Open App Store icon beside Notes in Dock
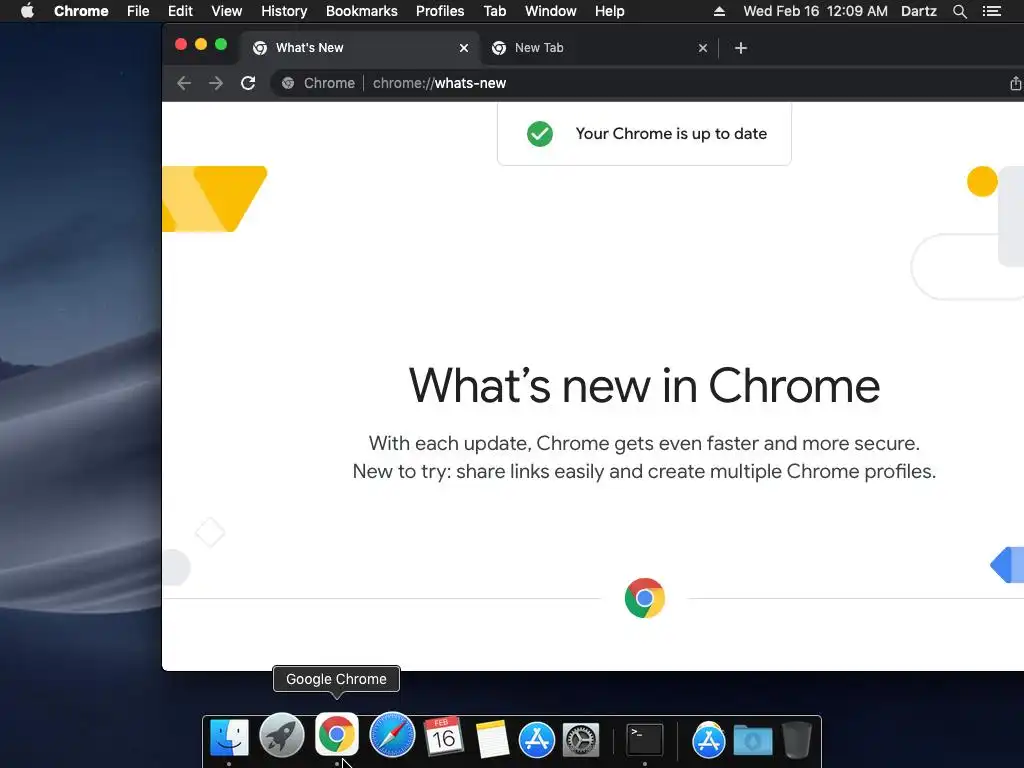1024x768 pixels. 537,739
